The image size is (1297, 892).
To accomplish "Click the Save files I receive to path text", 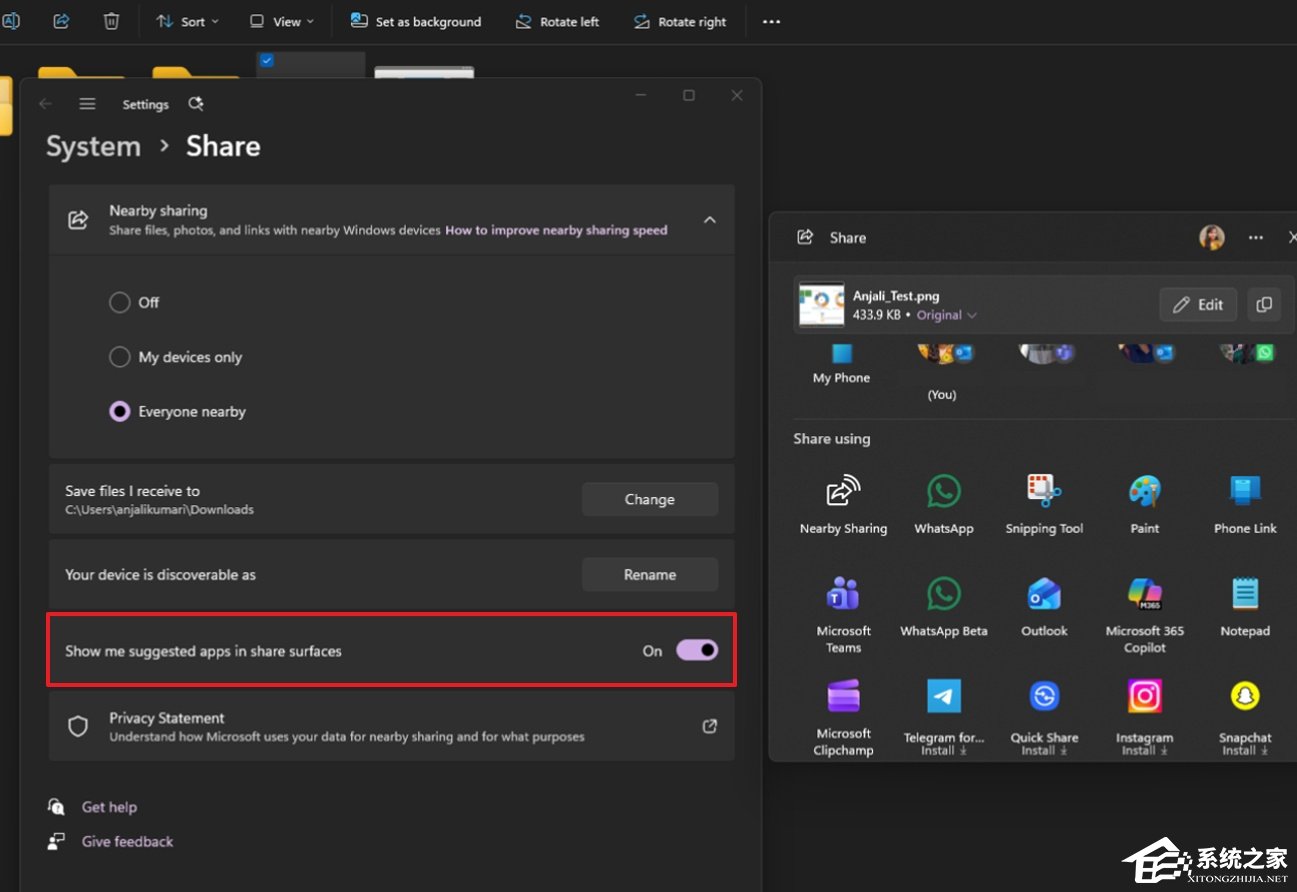I will pyautogui.click(x=159, y=510).
